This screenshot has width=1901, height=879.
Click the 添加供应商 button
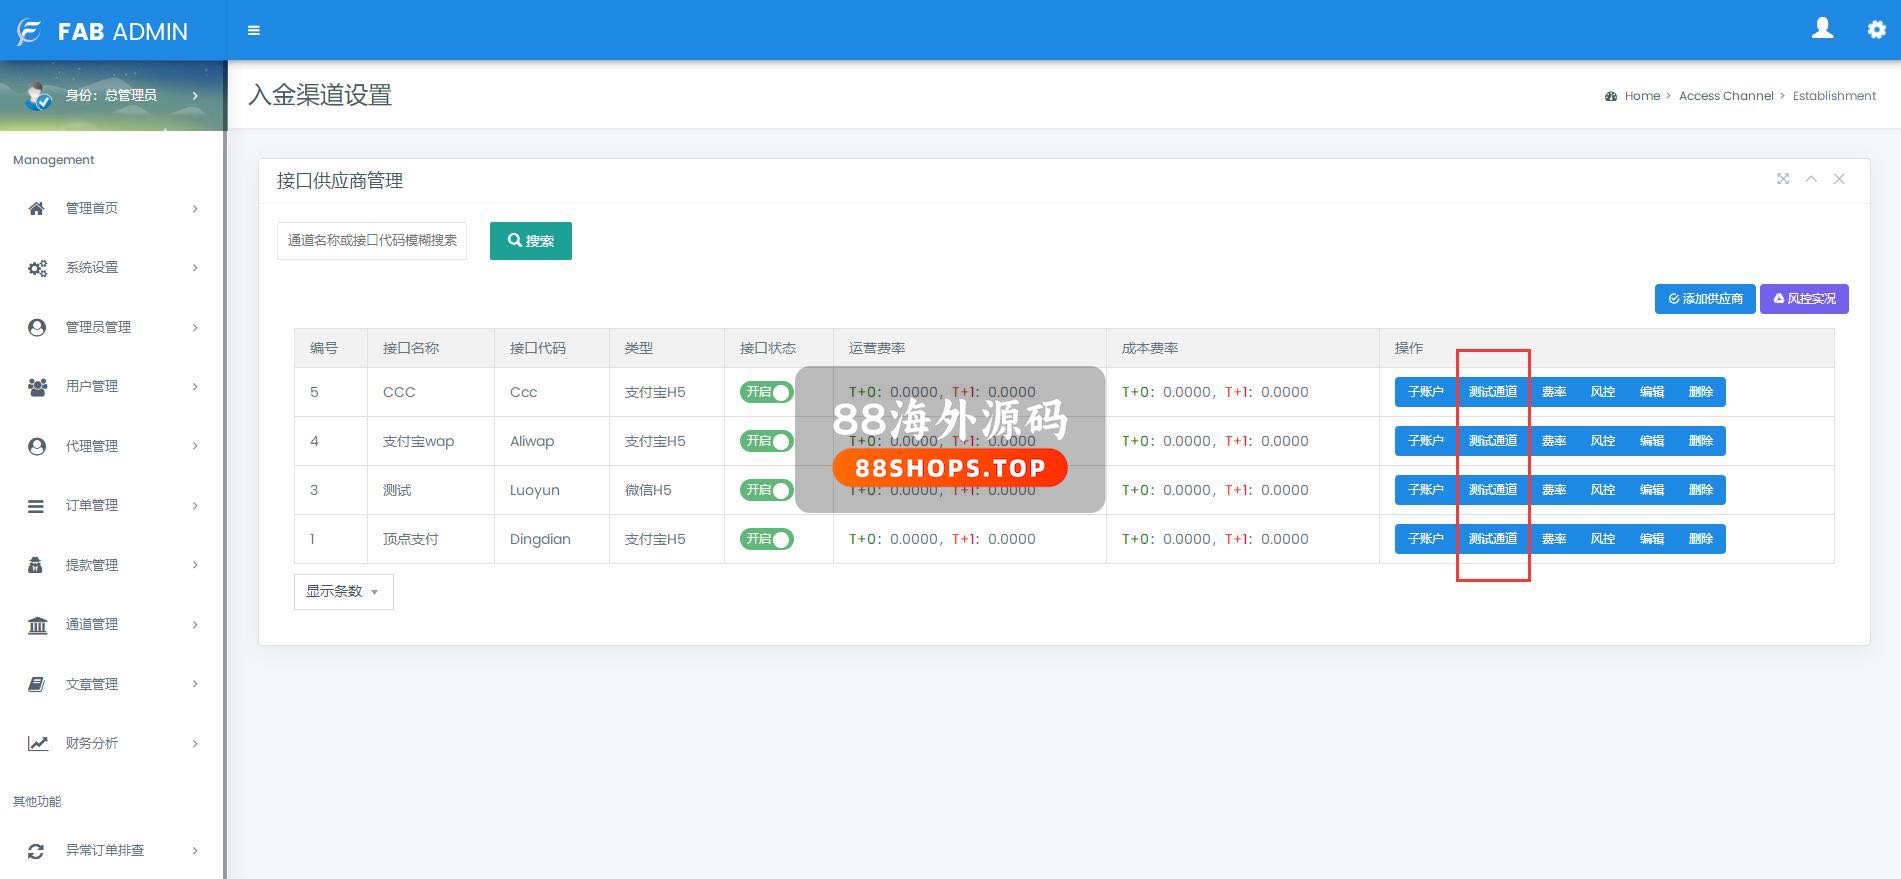click(x=1704, y=299)
